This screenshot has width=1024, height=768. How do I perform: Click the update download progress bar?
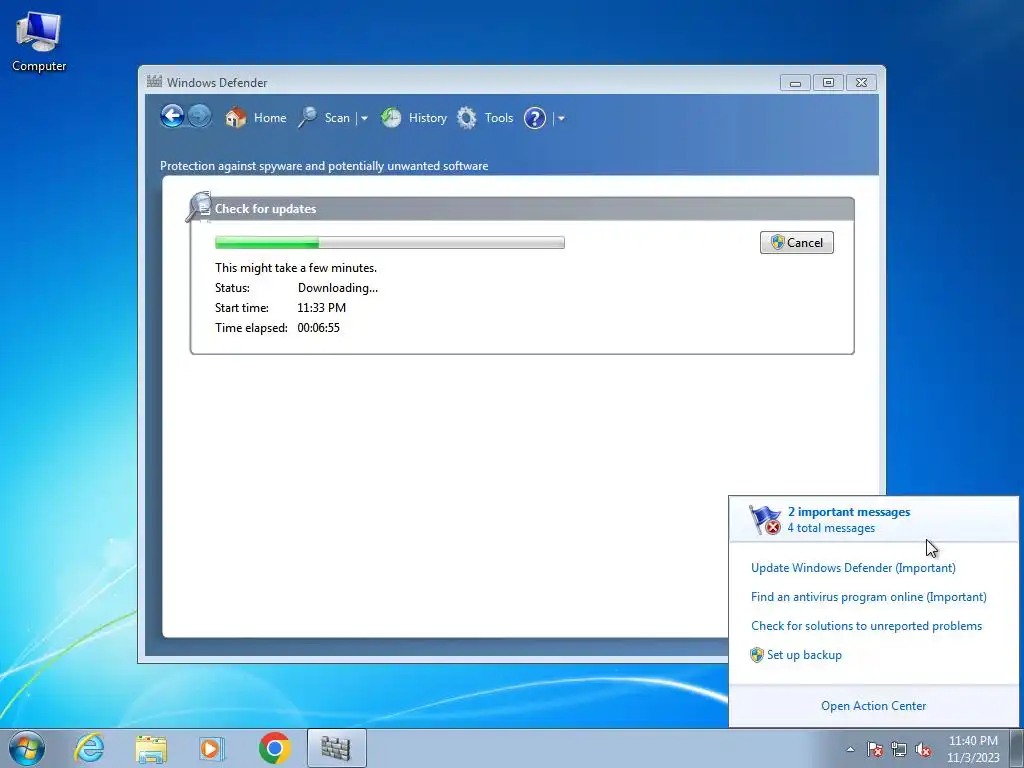390,242
